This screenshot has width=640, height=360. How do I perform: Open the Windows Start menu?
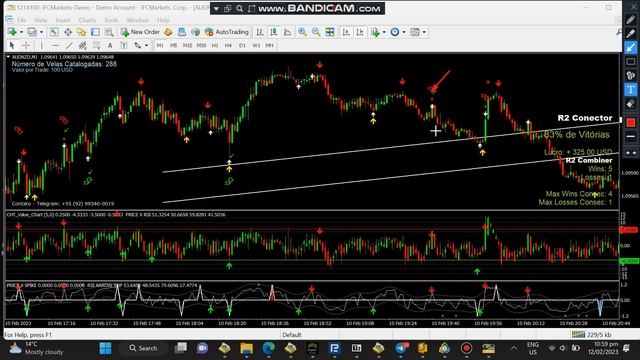coord(105,348)
